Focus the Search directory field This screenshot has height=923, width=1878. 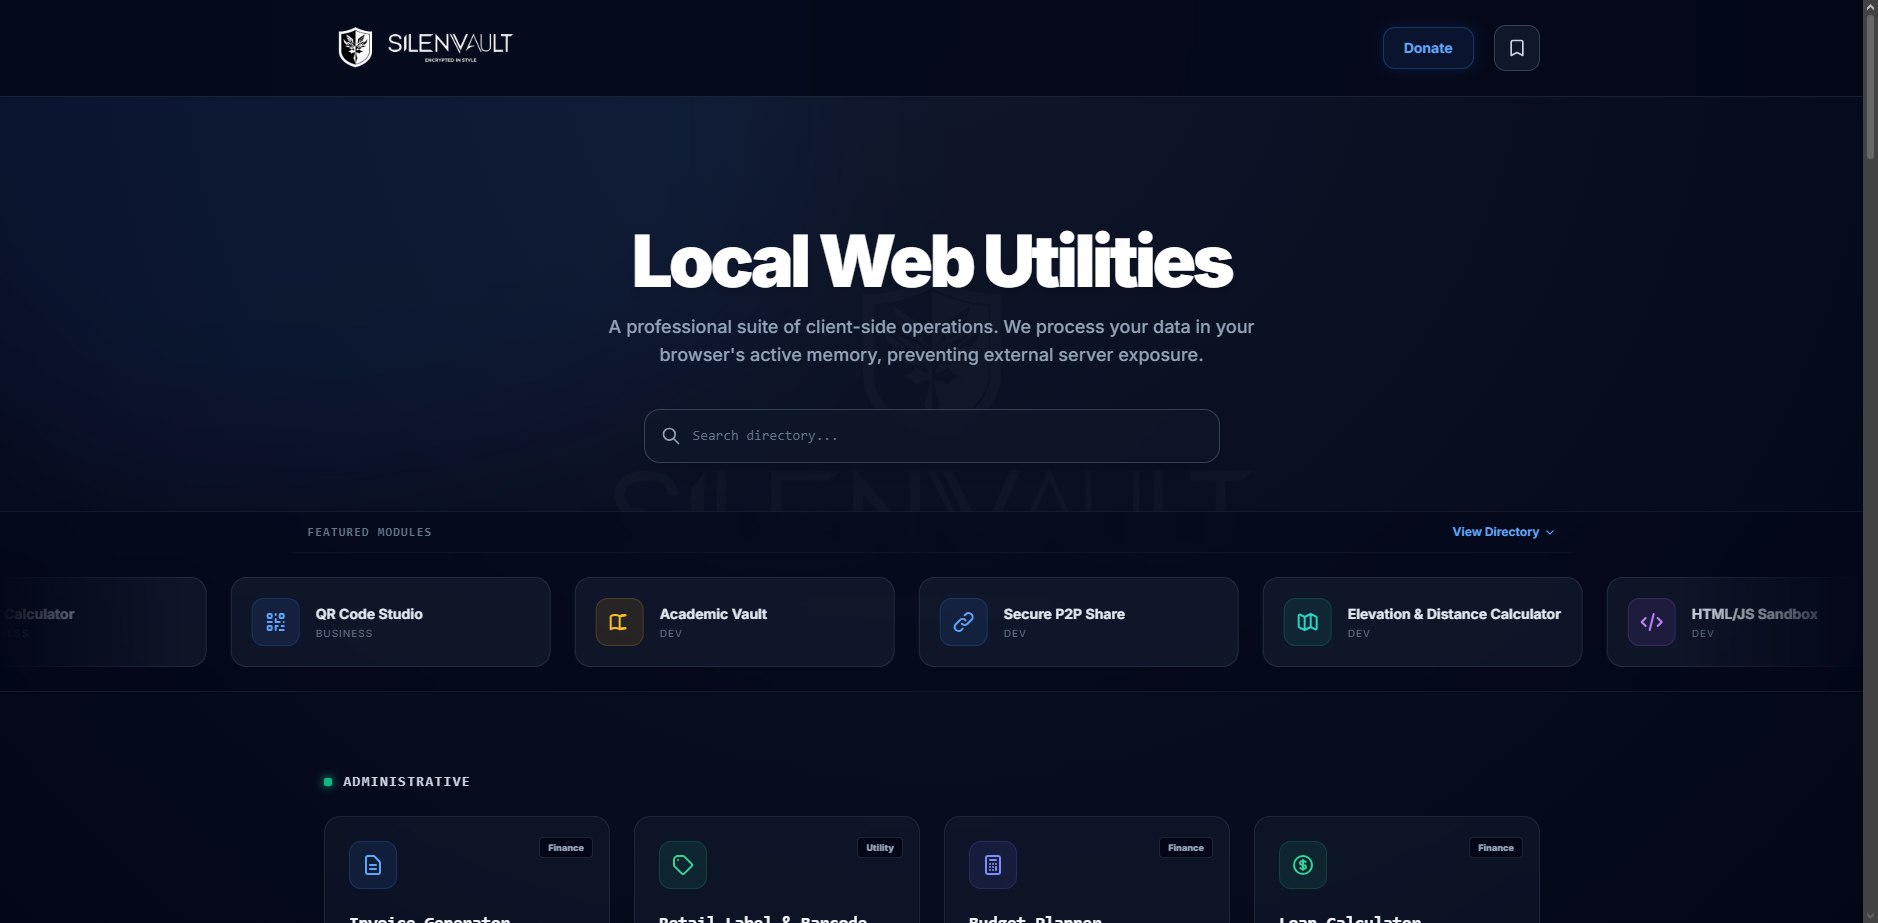[x=931, y=436]
